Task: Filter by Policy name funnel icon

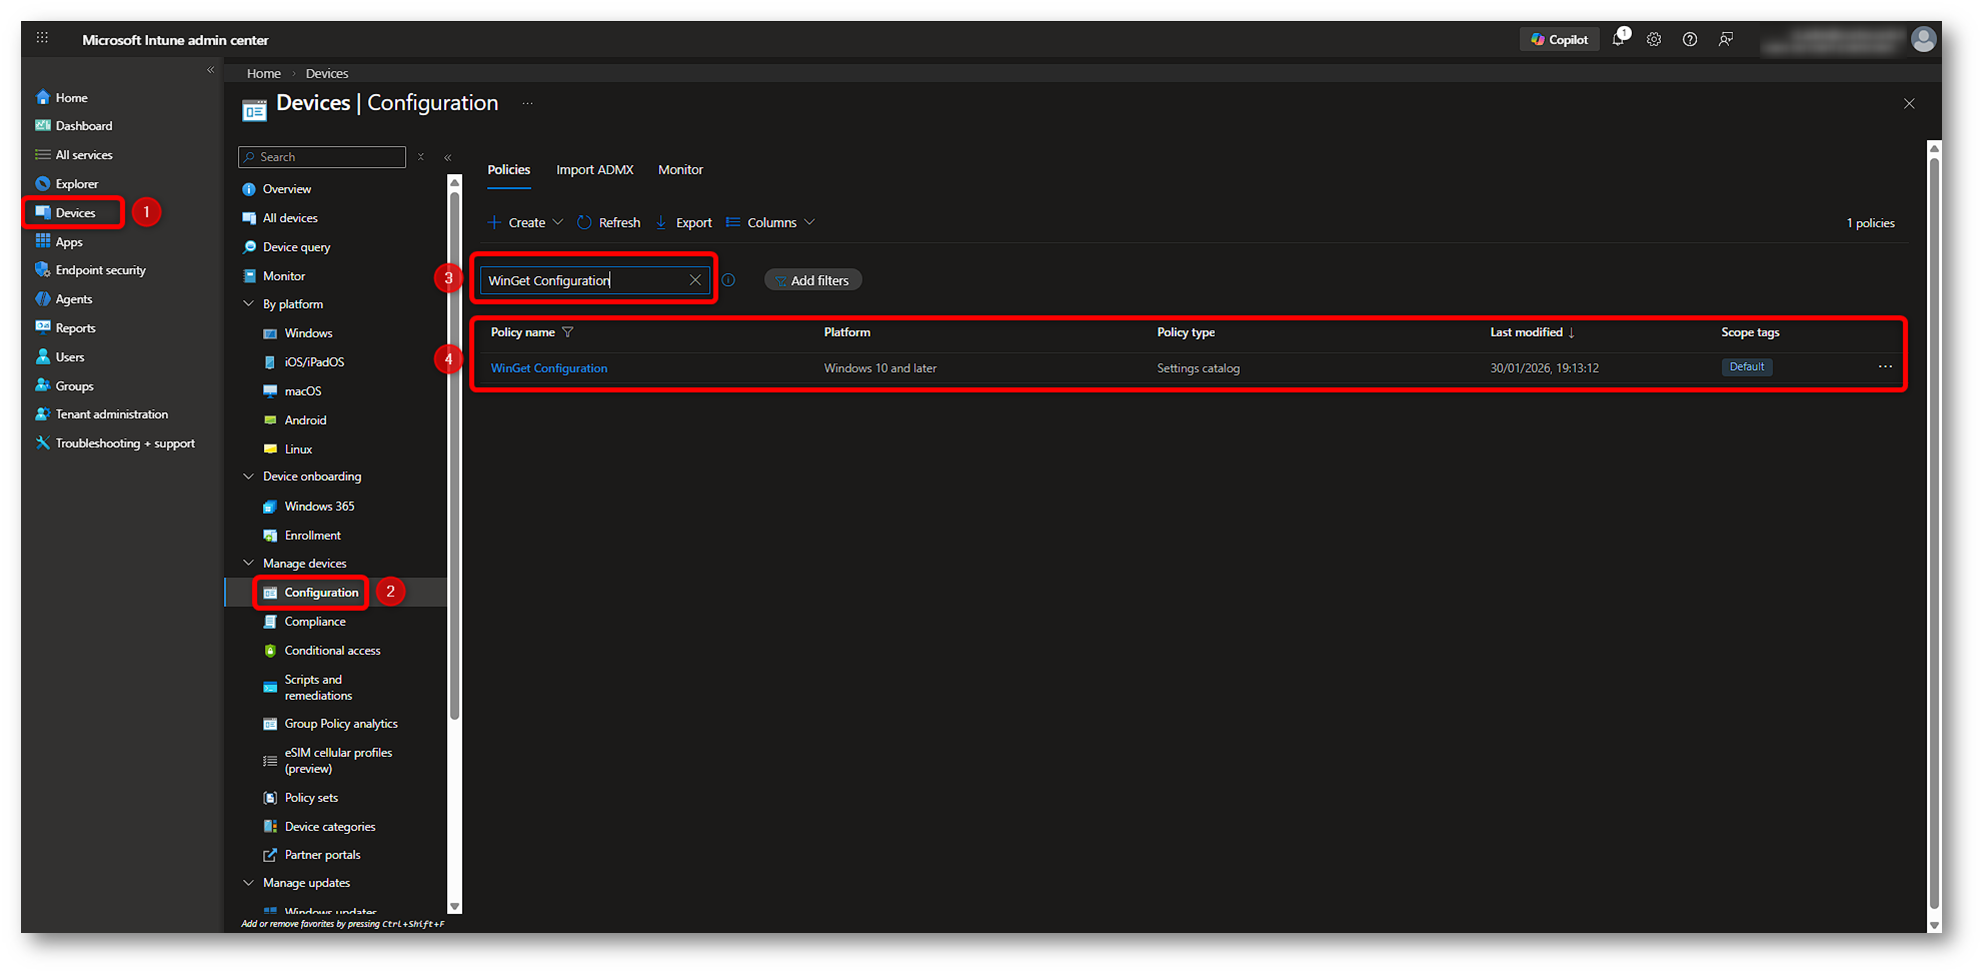Action: [568, 332]
